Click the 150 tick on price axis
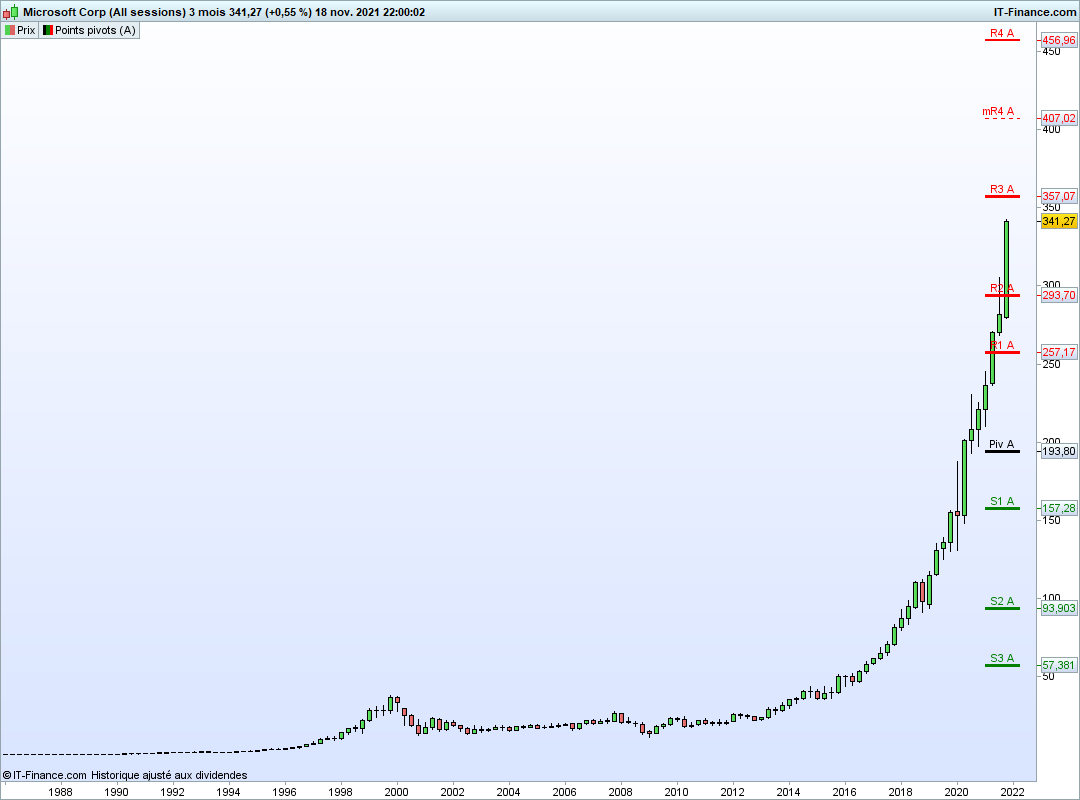The width and height of the screenshot is (1080, 800). coord(1051,520)
